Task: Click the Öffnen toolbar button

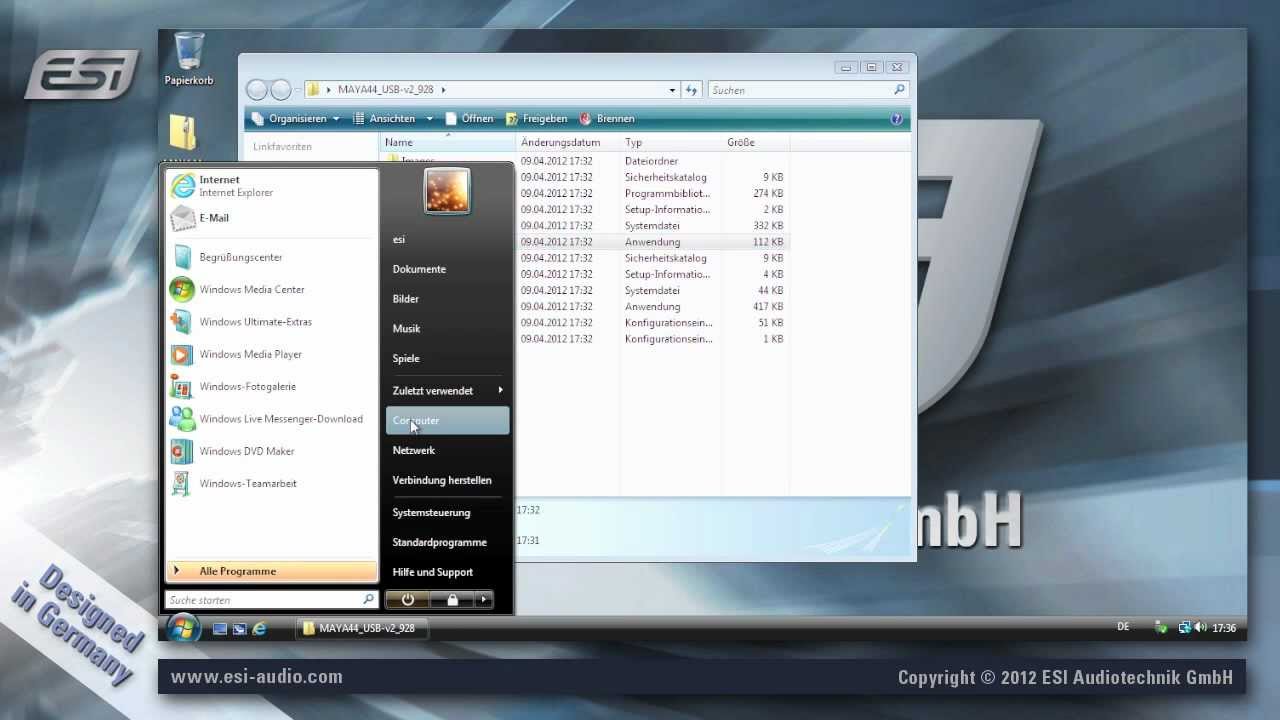Action: 469,119
